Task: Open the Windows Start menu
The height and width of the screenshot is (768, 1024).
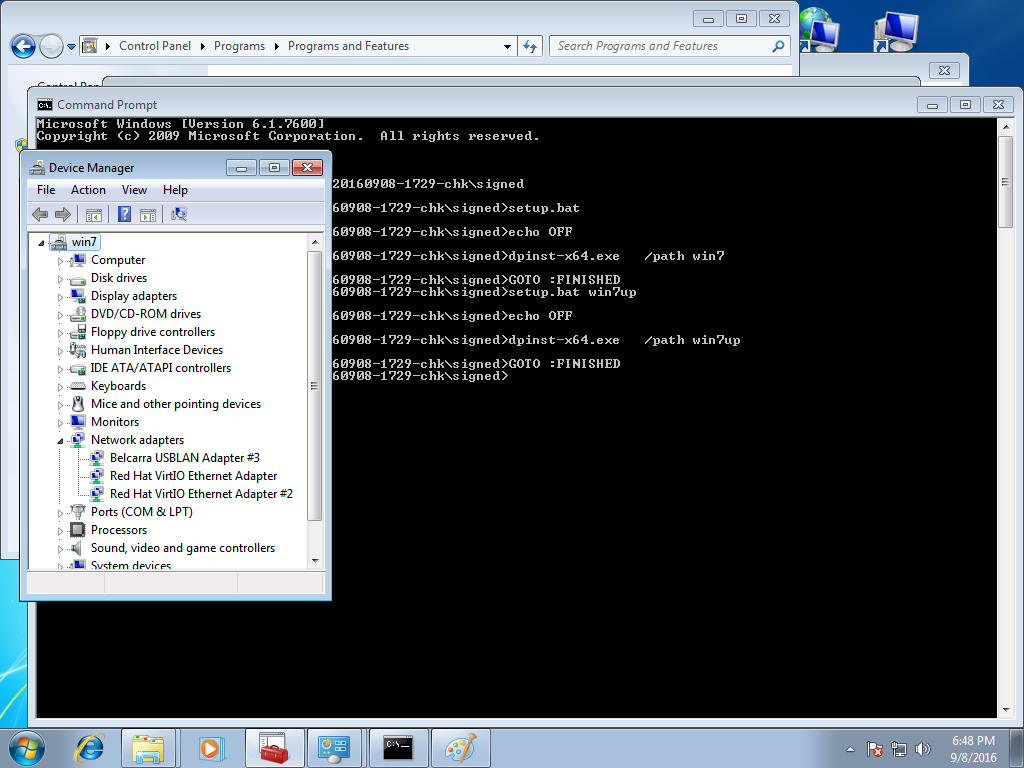Action: 27,748
